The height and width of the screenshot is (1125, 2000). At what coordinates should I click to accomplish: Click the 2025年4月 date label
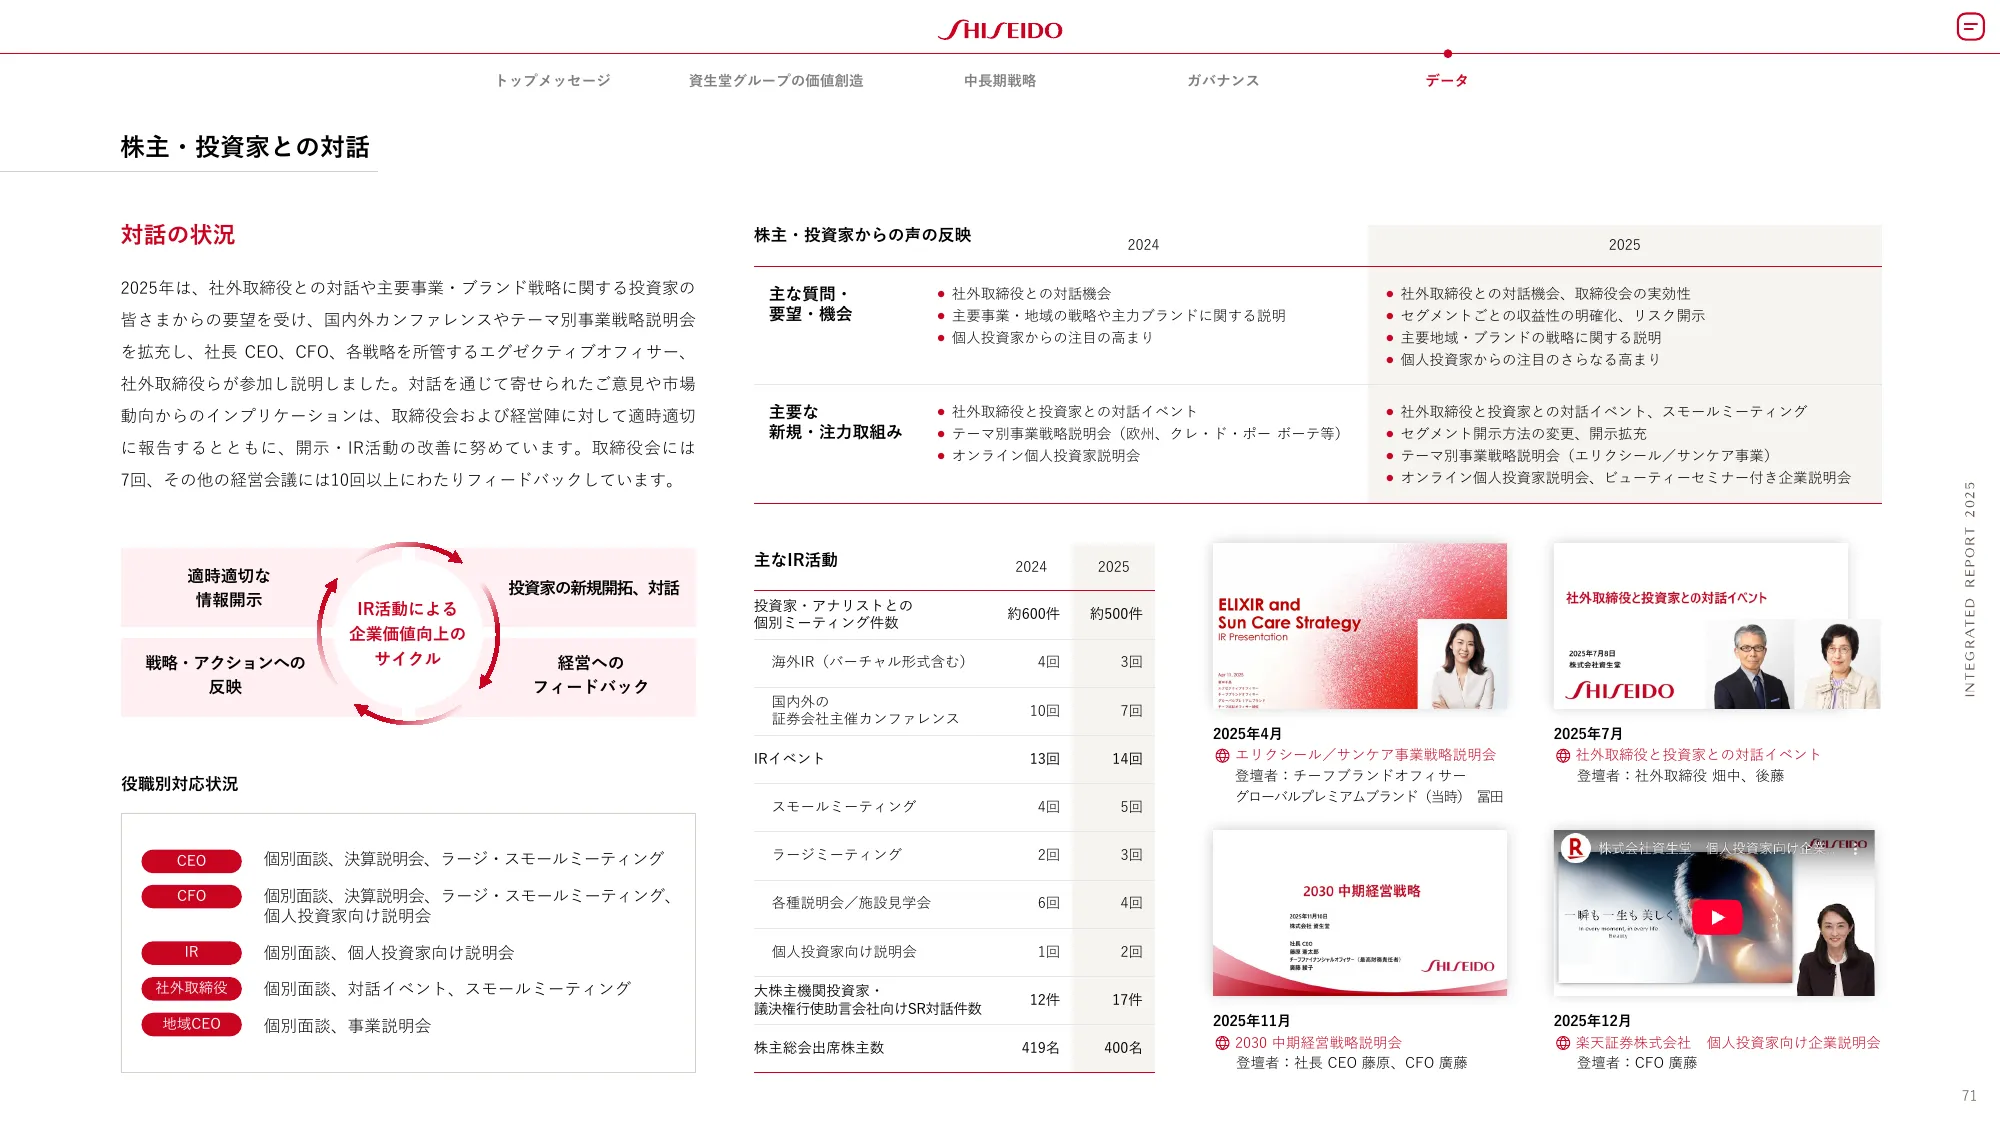pyautogui.click(x=1247, y=734)
